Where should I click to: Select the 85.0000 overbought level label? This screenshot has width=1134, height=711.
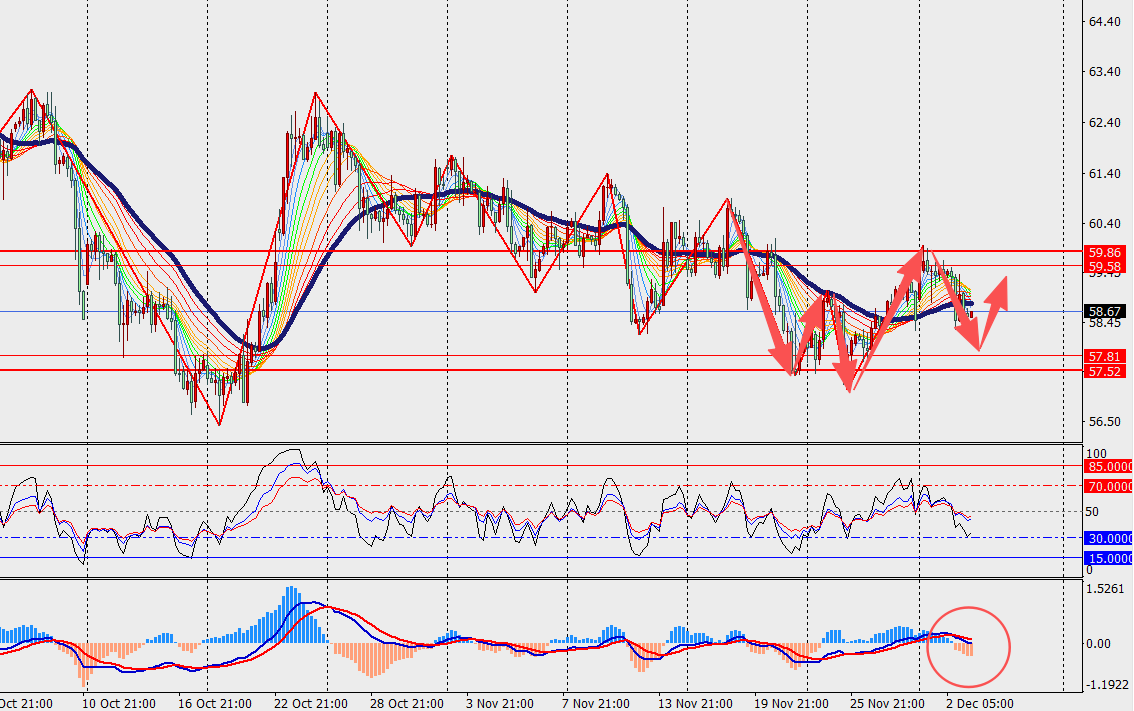(x=1108, y=466)
